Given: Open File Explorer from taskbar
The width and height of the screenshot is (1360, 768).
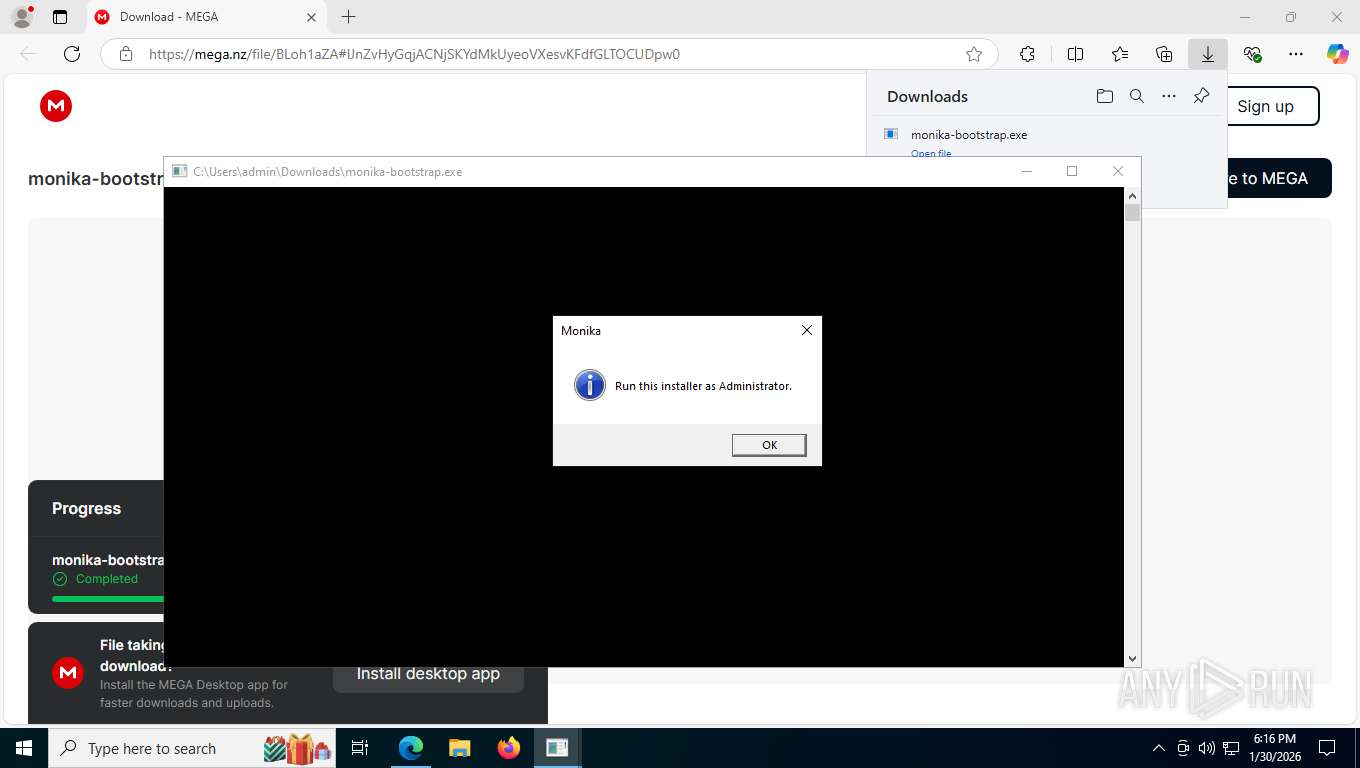Looking at the screenshot, I should 459,748.
